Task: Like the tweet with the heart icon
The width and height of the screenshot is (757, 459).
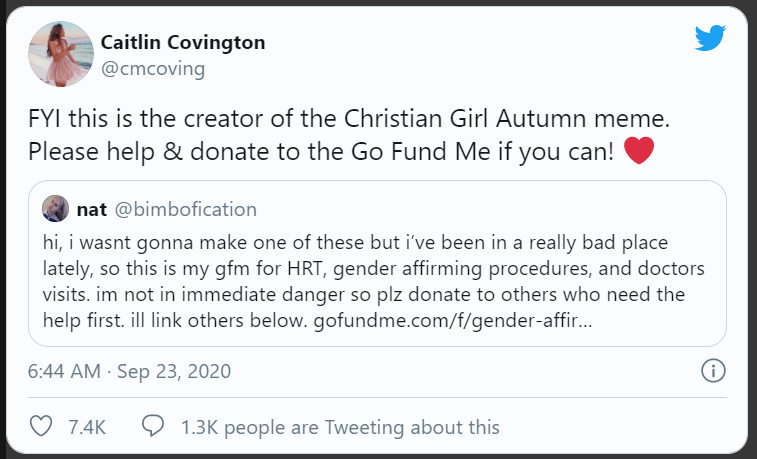Action: [41, 427]
